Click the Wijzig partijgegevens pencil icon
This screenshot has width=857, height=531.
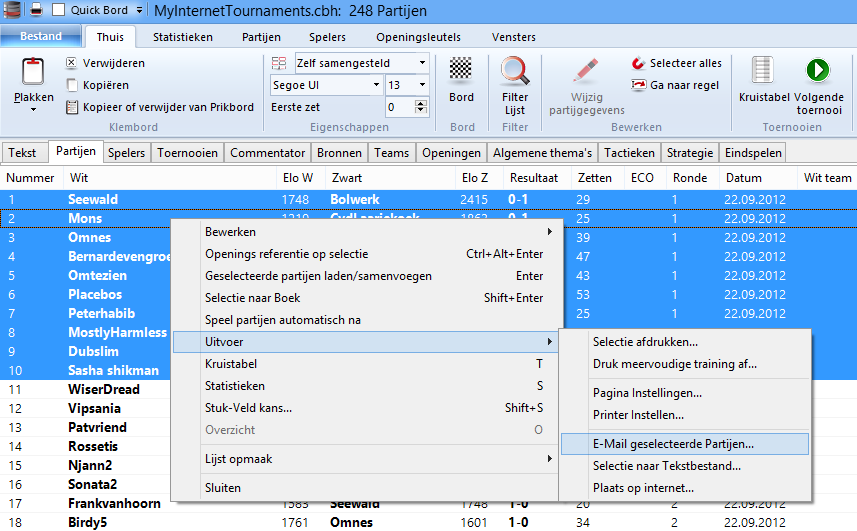[585, 71]
